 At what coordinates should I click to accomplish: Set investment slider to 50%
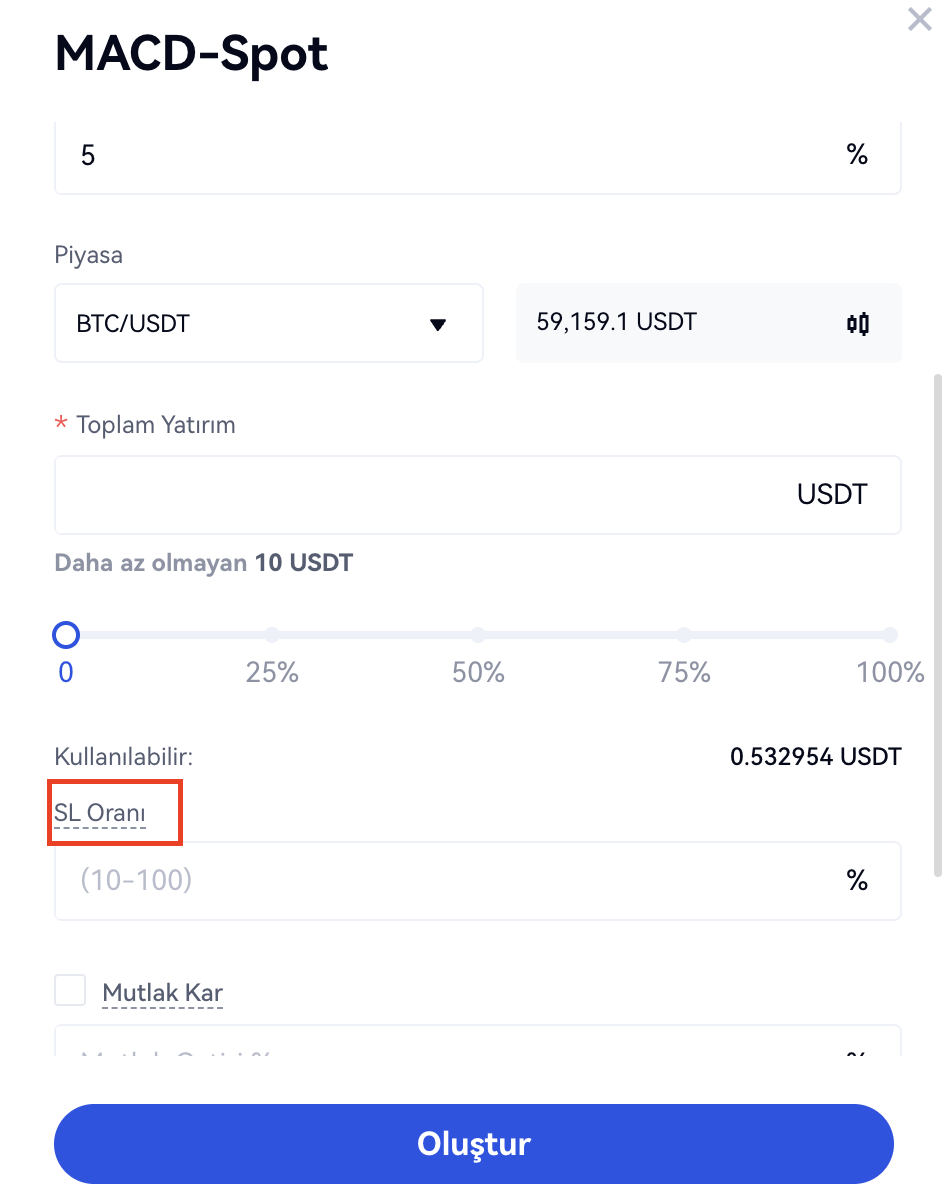tap(478, 635)
